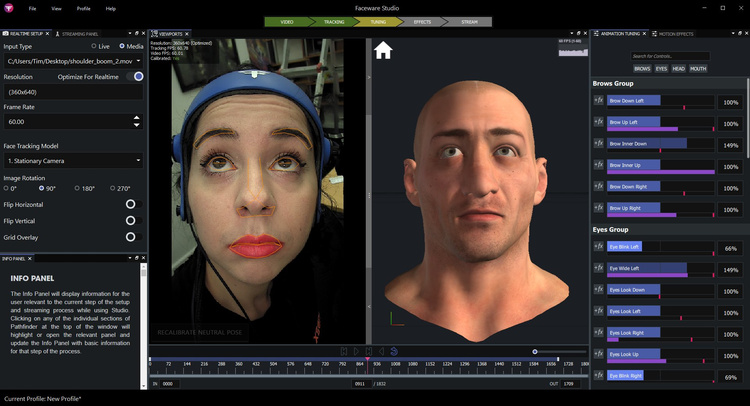Viewport: 750px width, 406px height.
Task: Float the Animation Tuning panel
Action: pyautogui.click(x=740, y=33)
